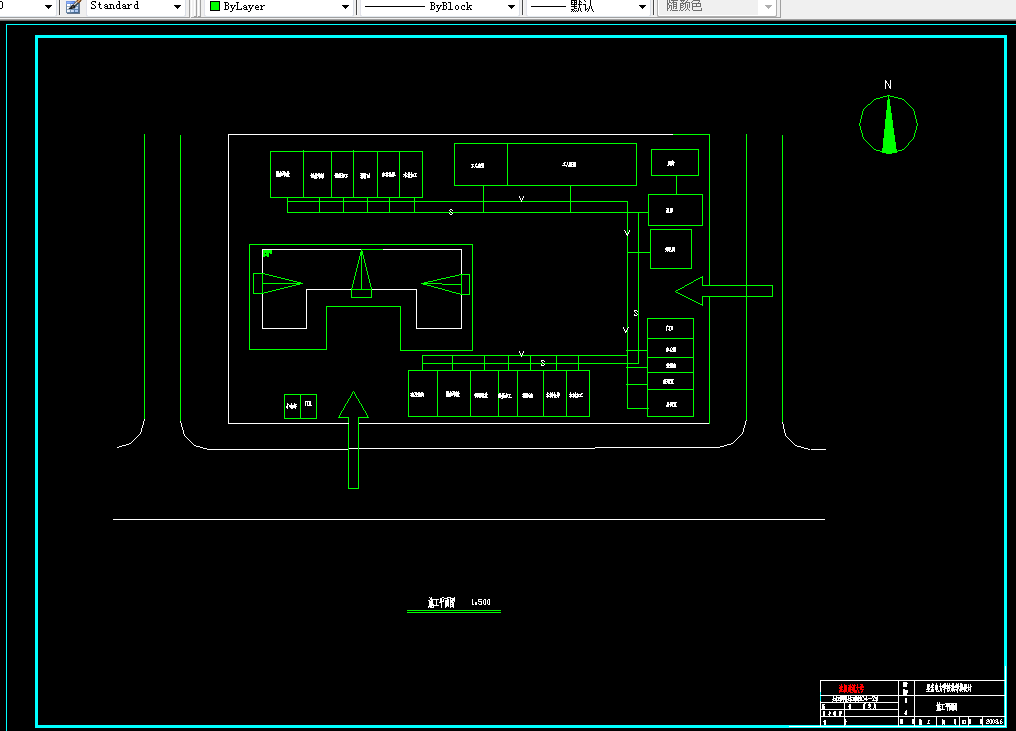Image resolution: width=1016 pixels, height=731 pixels.
Task: Select the green left-pointing entrance arrow
Action: pyautogui.click(x=724, y=291)
